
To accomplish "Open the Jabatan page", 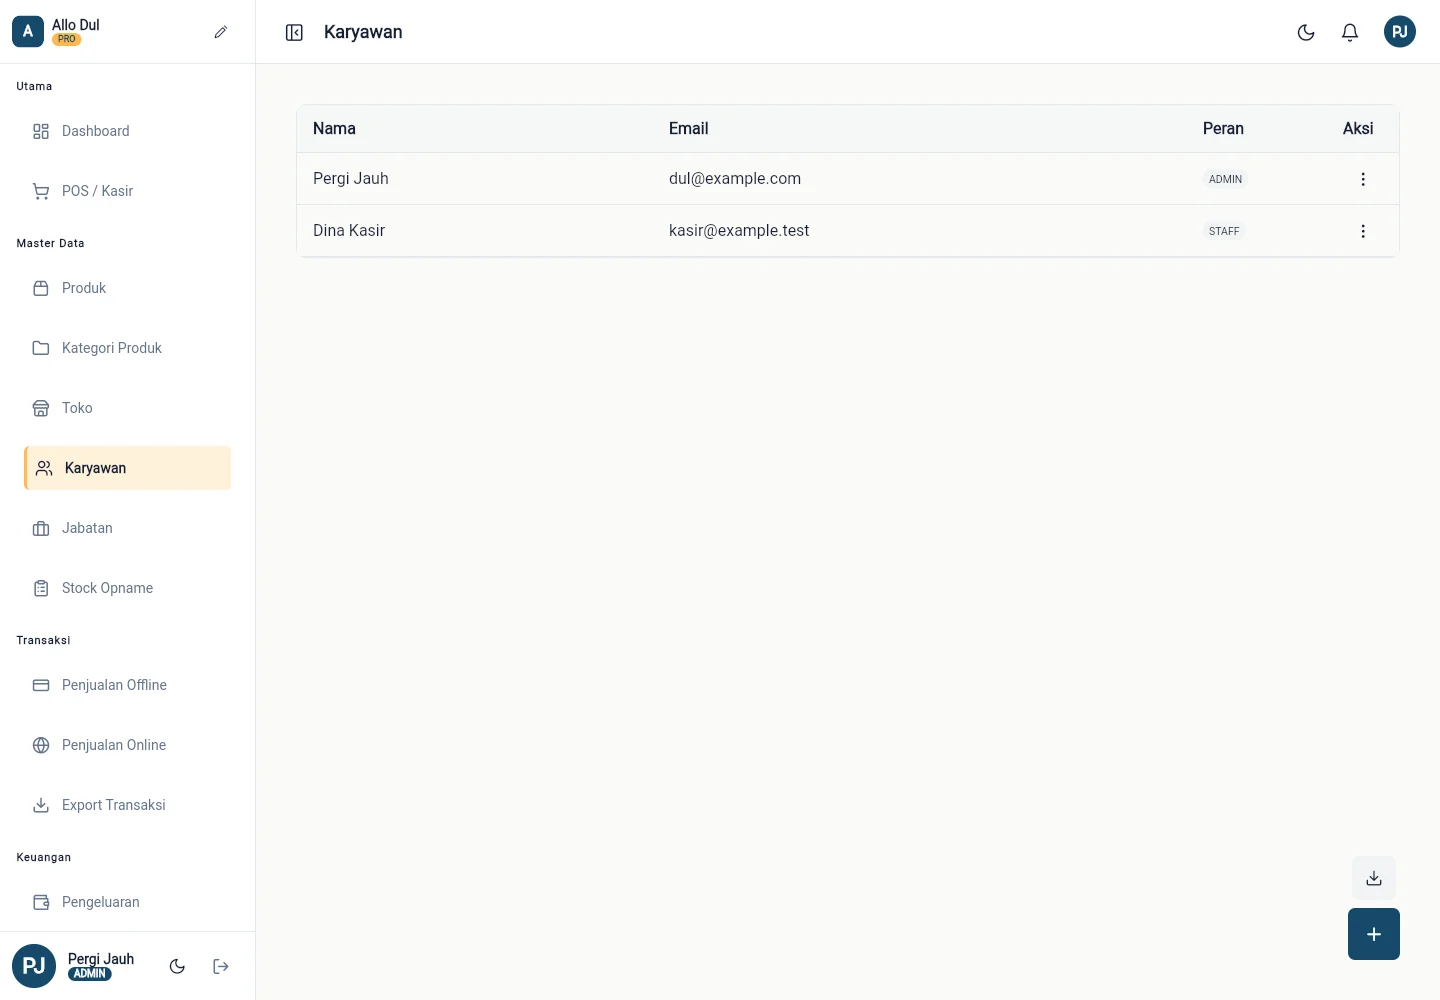I will tap(127, 528).
